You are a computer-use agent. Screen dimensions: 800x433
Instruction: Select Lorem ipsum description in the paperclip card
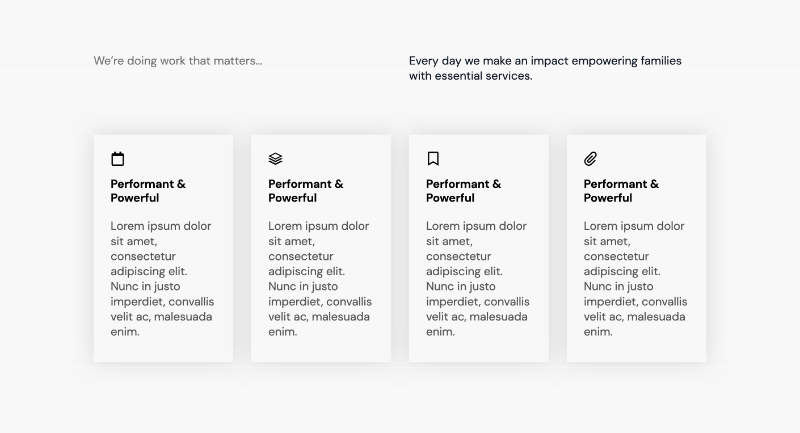point(635,278)
